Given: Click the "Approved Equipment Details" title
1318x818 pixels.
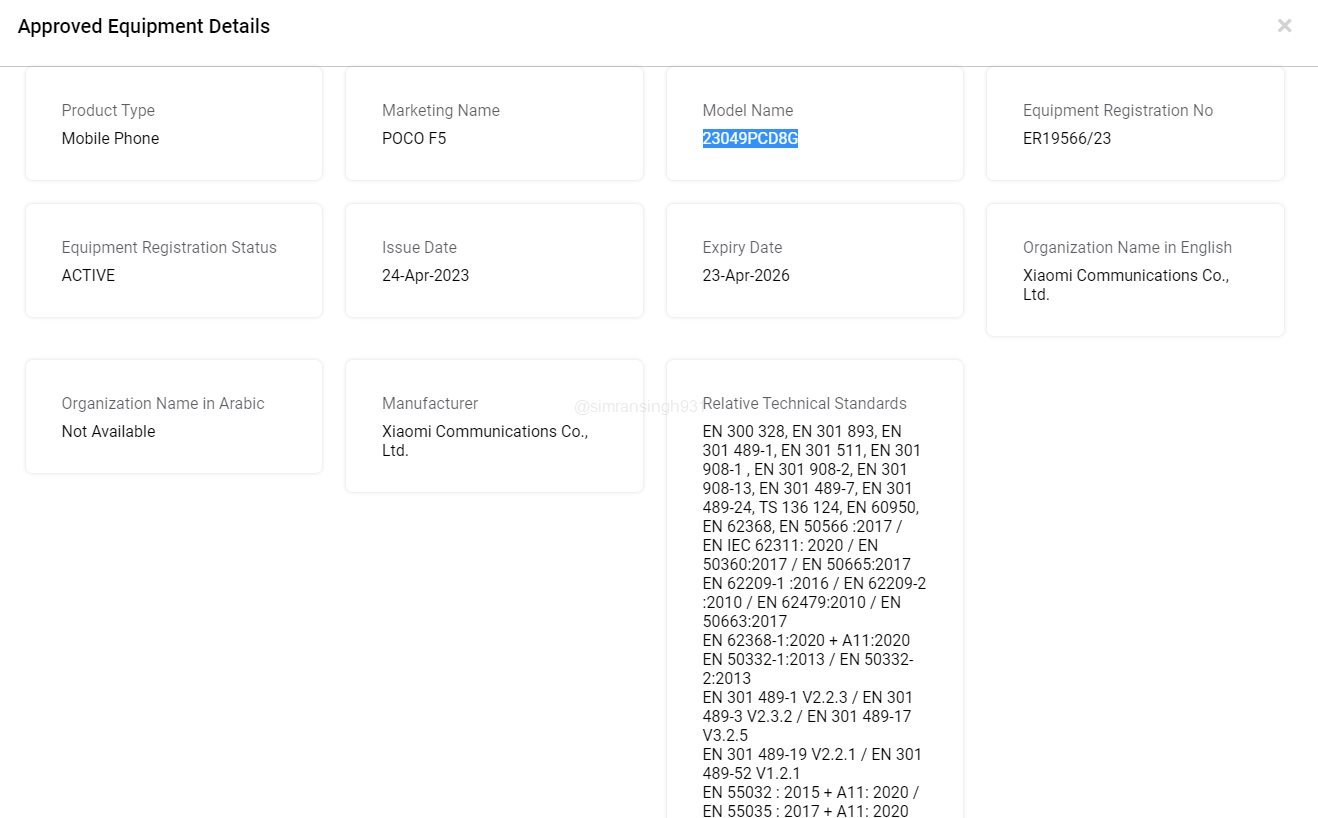Looking at the screenshot, I should click(144, 27).
